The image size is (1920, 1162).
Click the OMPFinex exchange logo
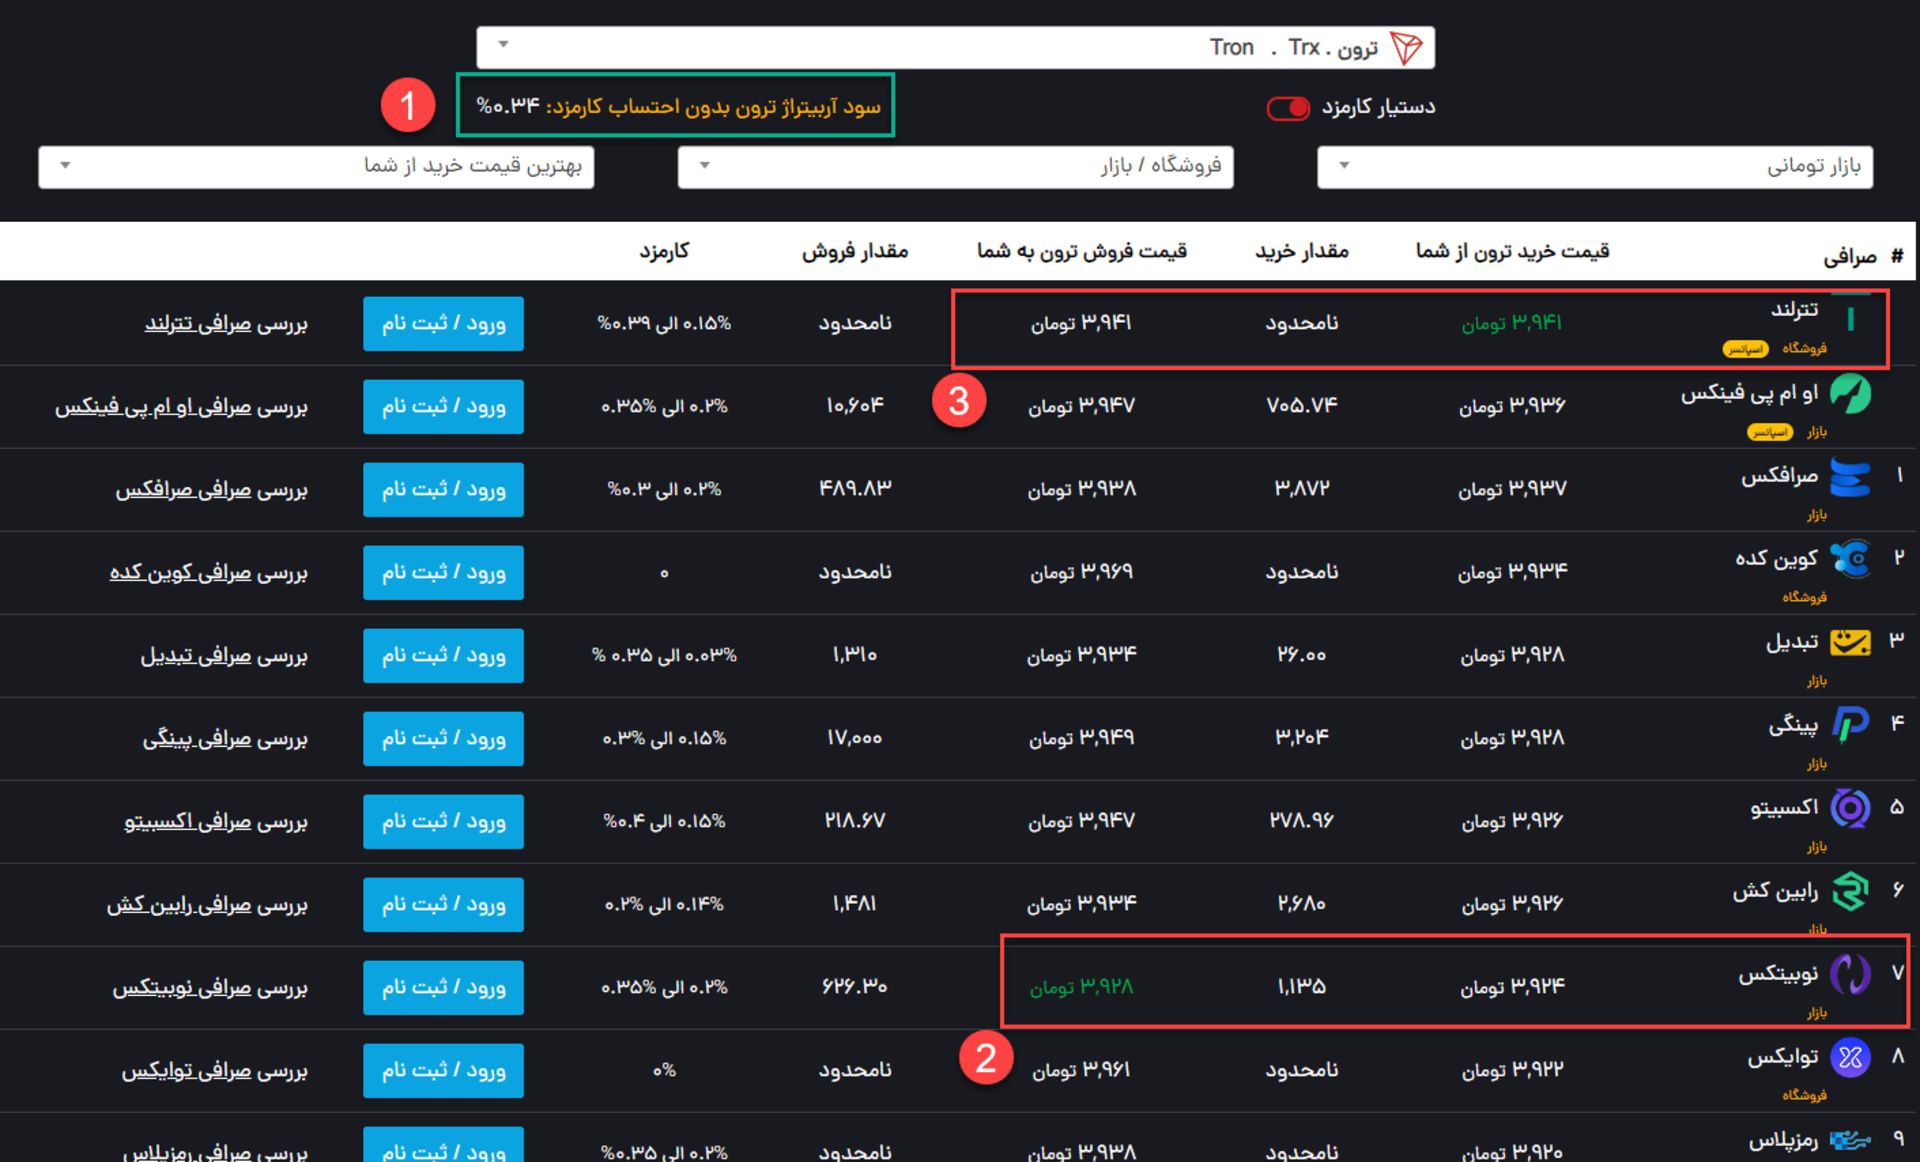tap(1850, 394)
